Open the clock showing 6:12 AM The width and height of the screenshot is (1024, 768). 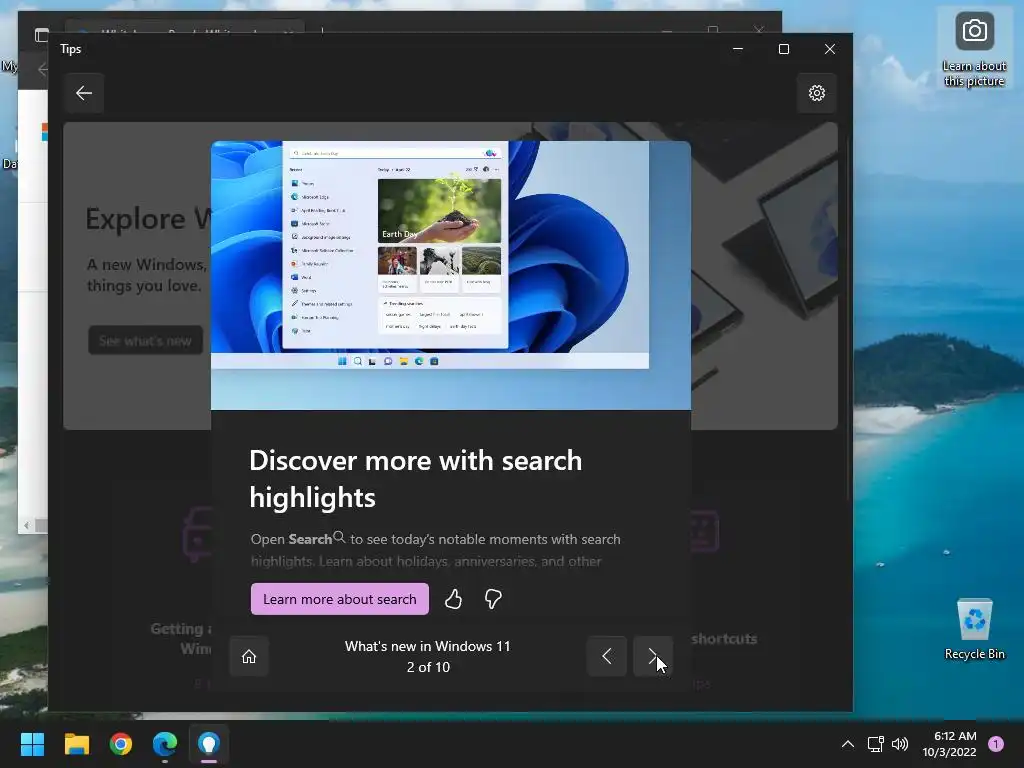coord(949,744)
